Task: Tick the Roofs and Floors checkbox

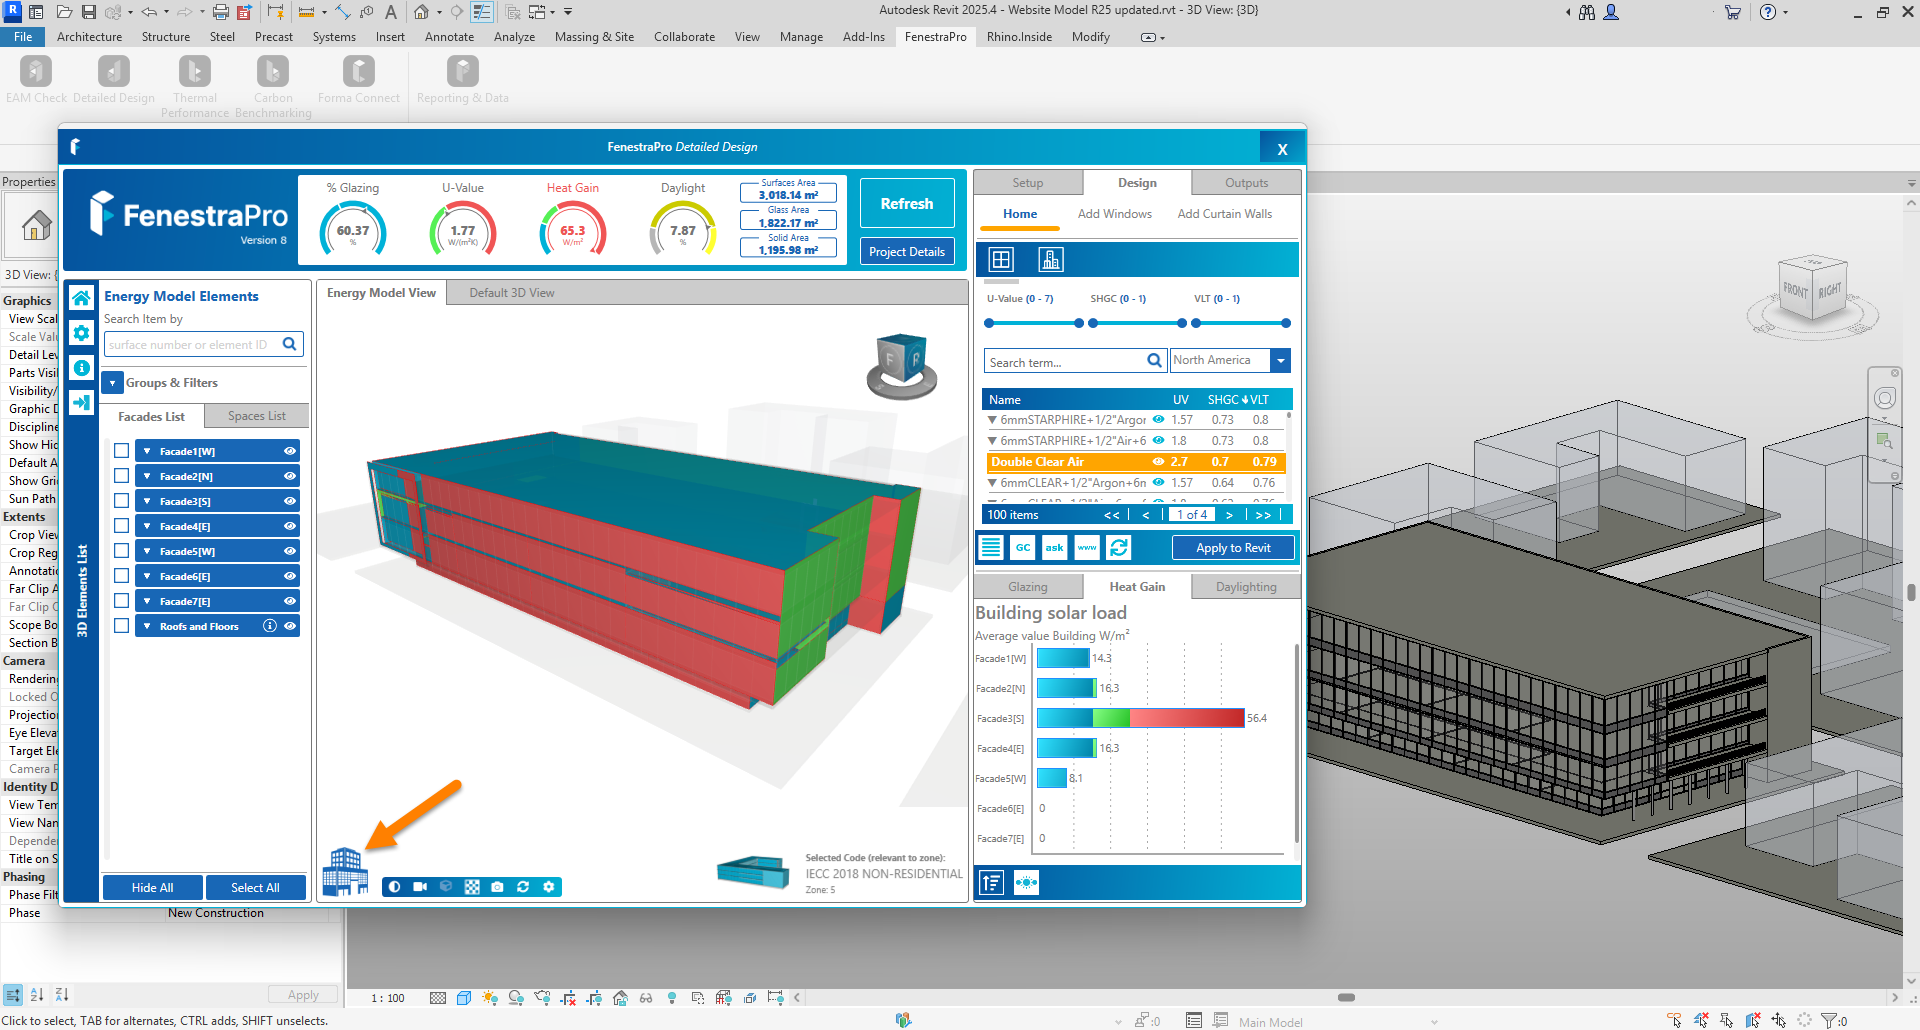Action: click(x=122, y=626)
